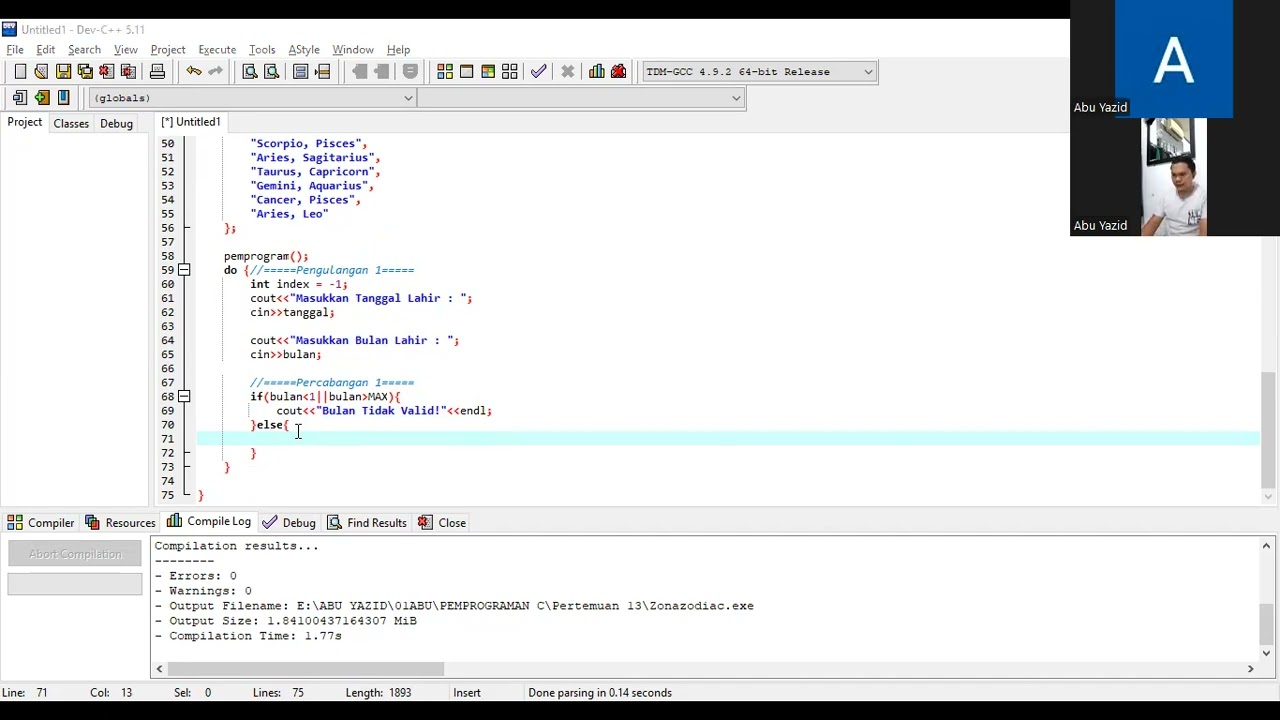Click the Goto Line toolbar icon
This screenshot has height=720, width=1280.
[322, 71]
